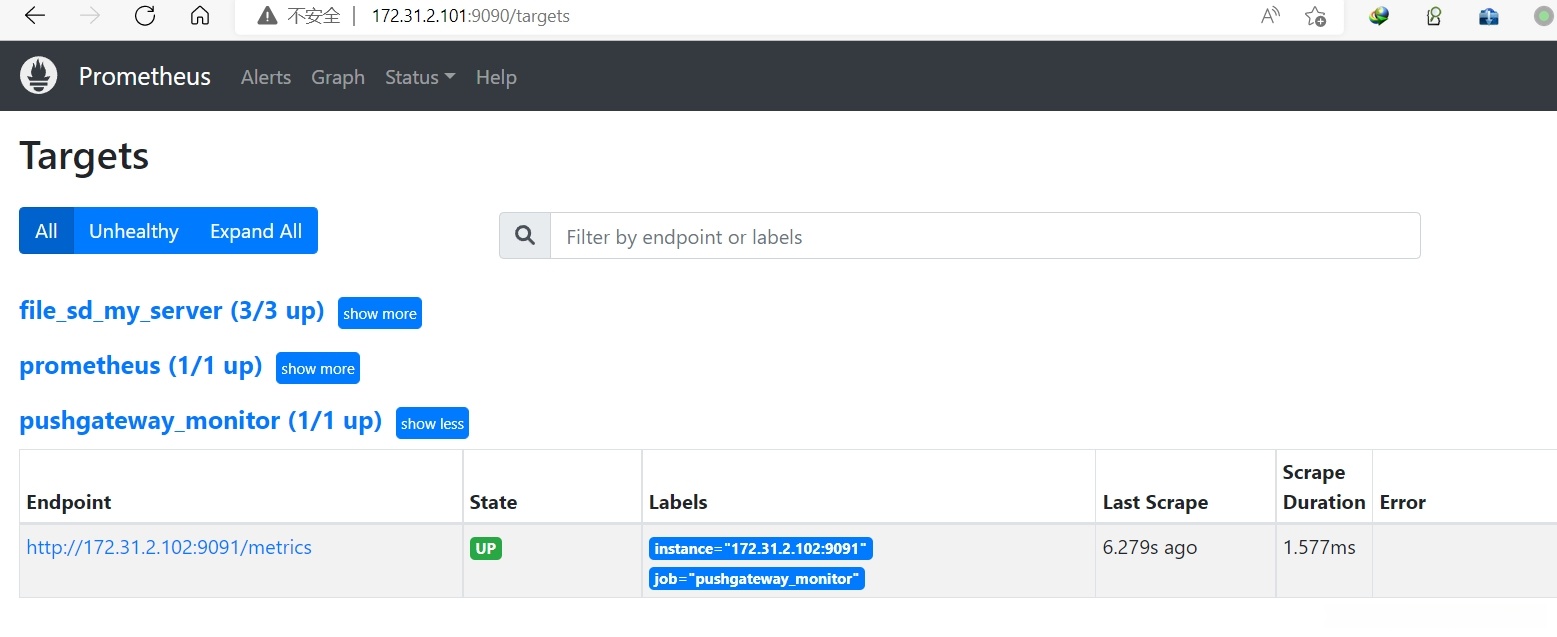Click the Scrape Duration column header
This screenshot has height=637, width=1557.
1324,487
